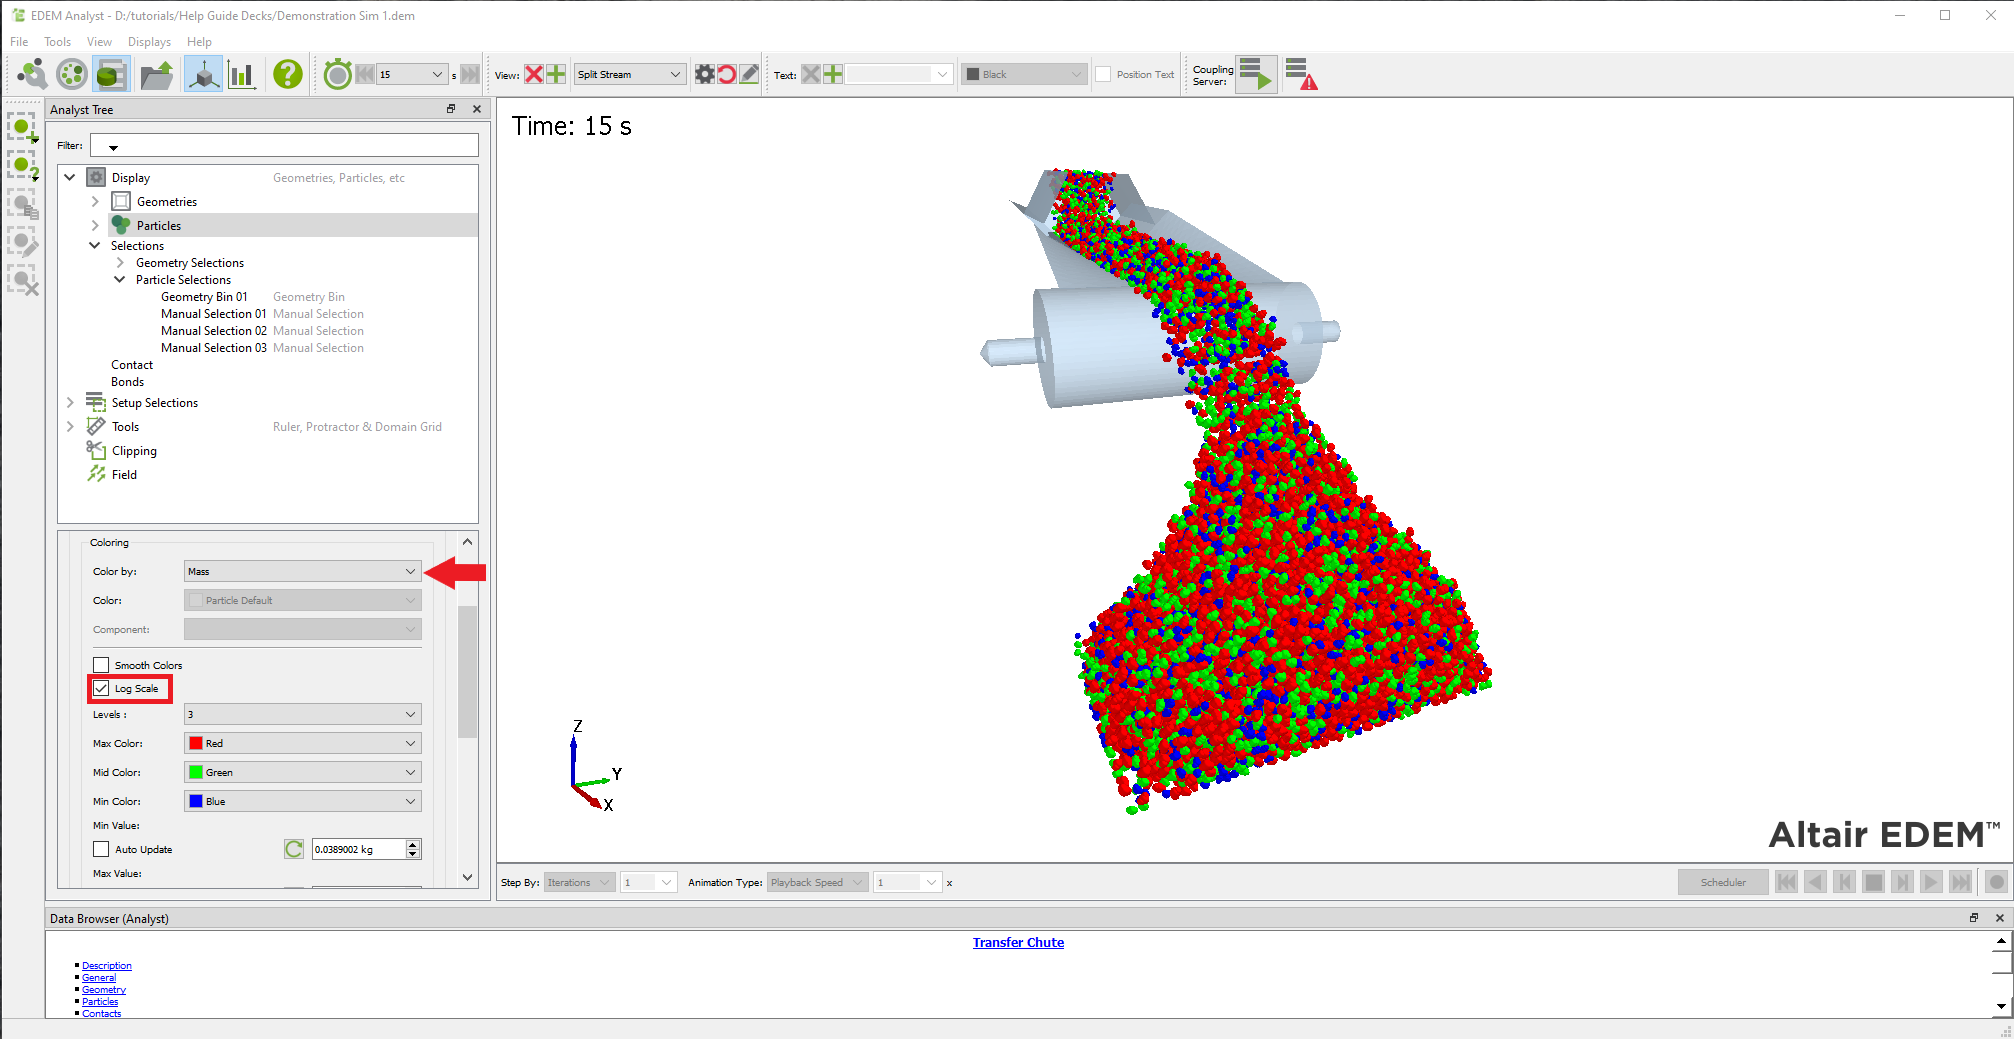Click the Coupling Server start icon
The height and width of the screenshot is (1039, 2014).
click(1255, 74)
